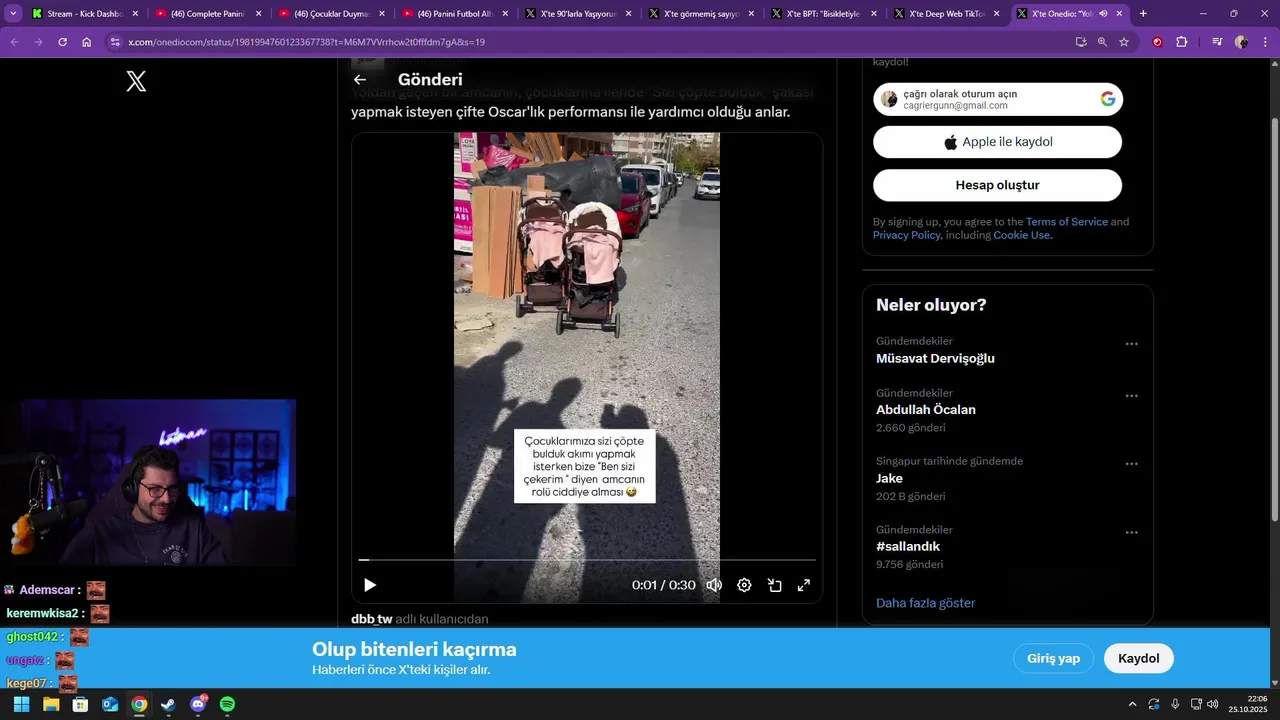Switch to Çocuklar Duymasın YouTube tab
The image size is (1280, 720).
331,14
